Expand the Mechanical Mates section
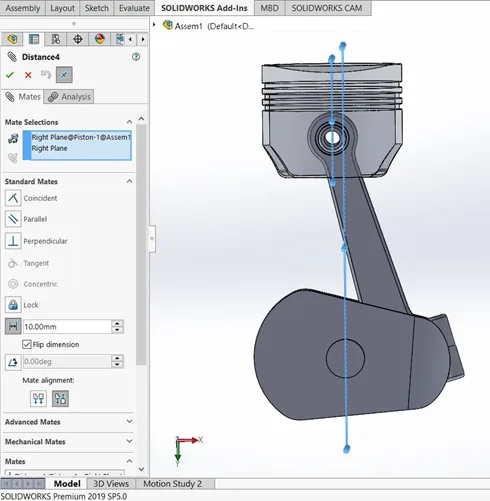The width and height of the screenshot is (490, 501). (129, 441)
